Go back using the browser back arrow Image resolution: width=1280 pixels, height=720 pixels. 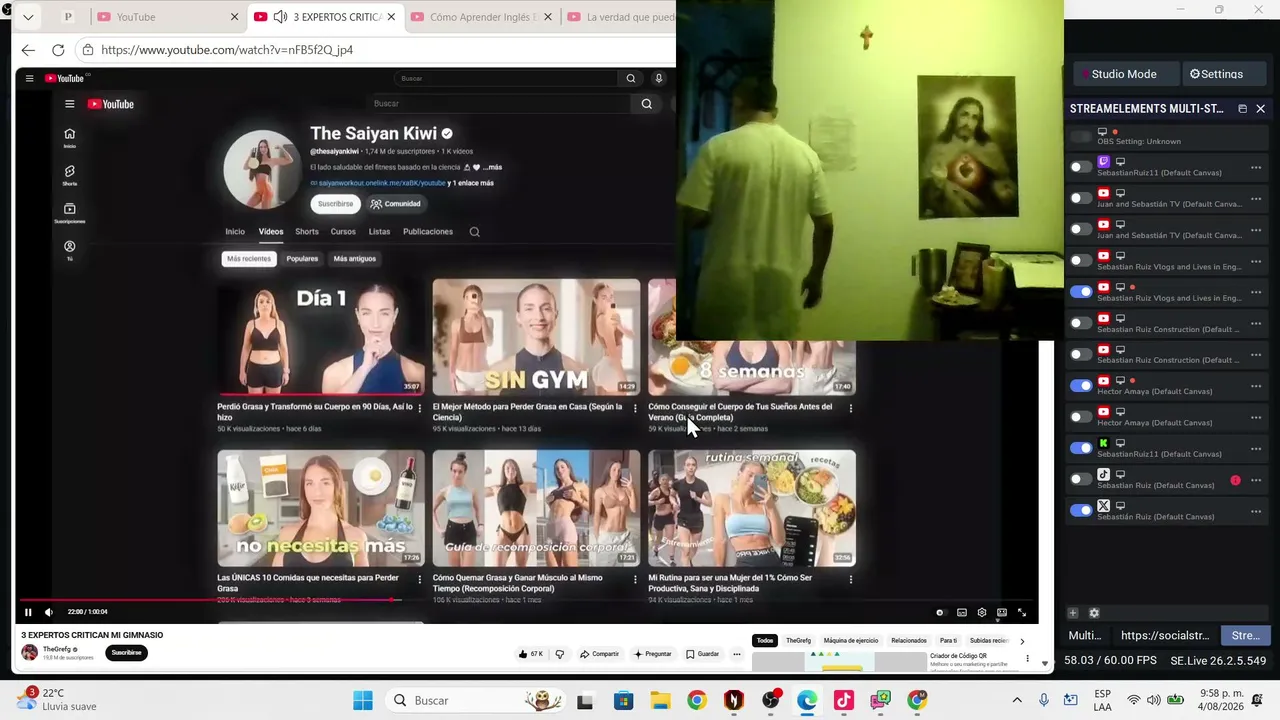[x=28, y=50]
